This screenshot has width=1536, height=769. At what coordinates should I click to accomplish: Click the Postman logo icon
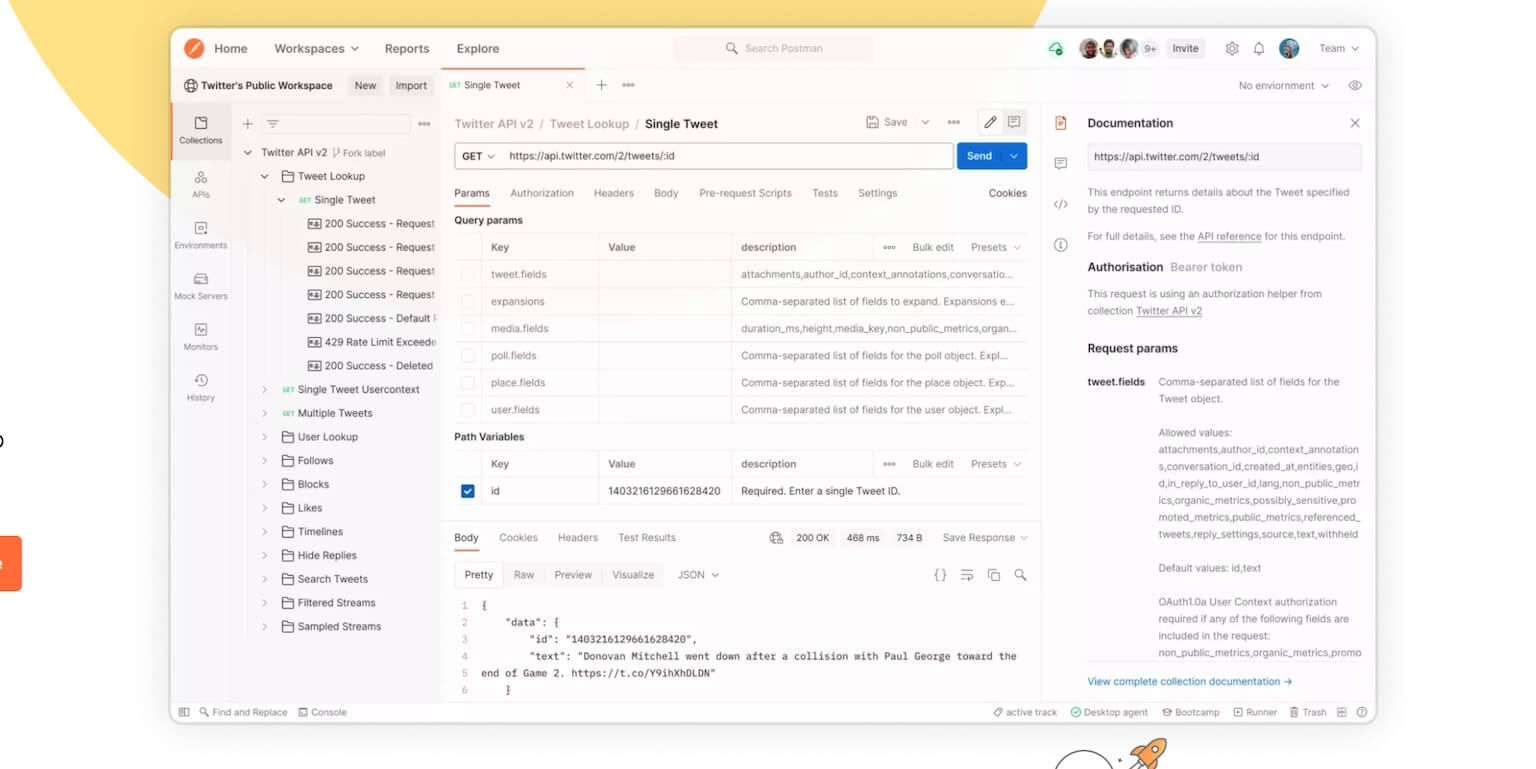pyautogui.click(x=194, y=48)
